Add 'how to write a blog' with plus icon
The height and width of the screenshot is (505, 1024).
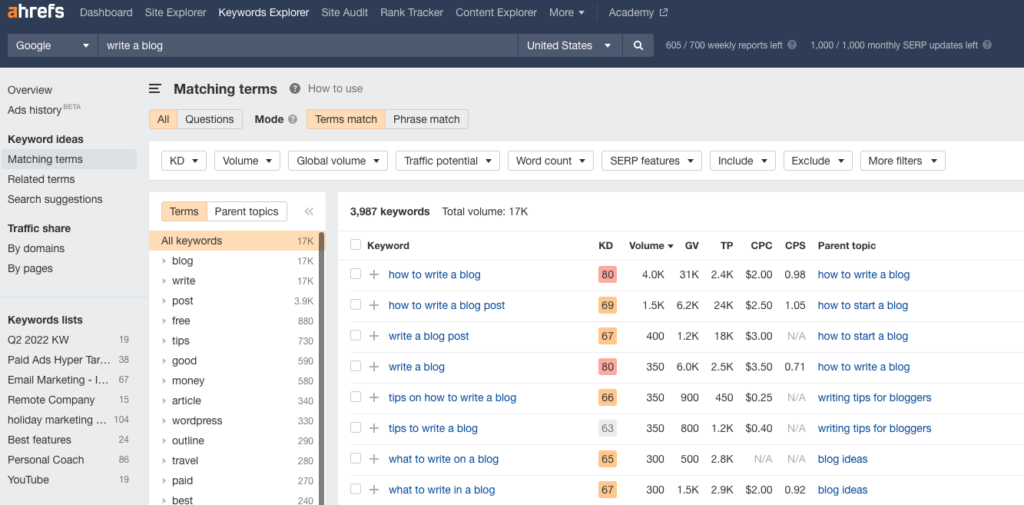coord(374,274)
